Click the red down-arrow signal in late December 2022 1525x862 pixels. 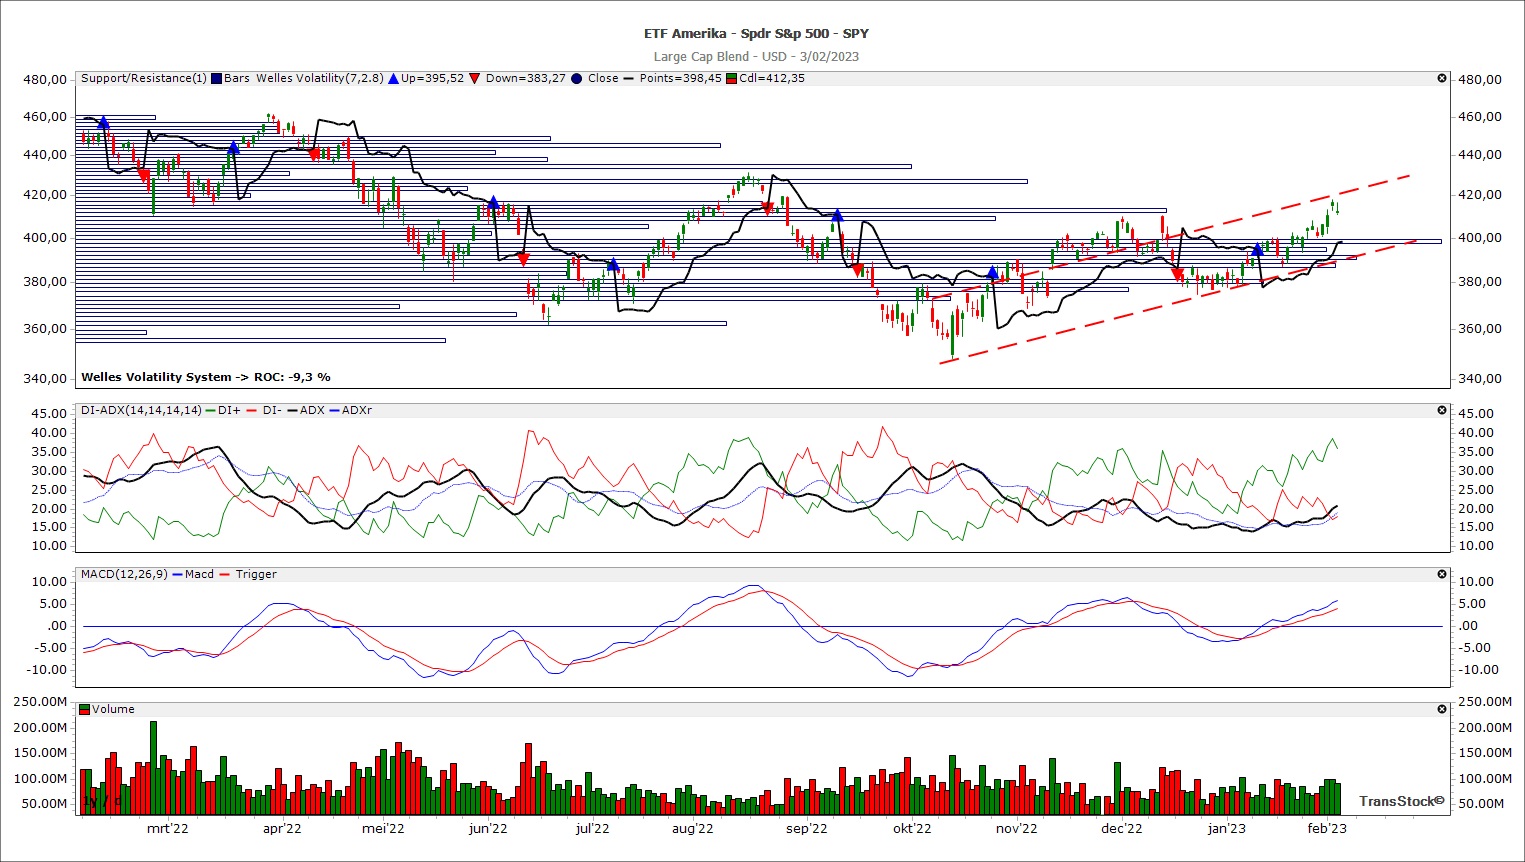pos(1177,274)
